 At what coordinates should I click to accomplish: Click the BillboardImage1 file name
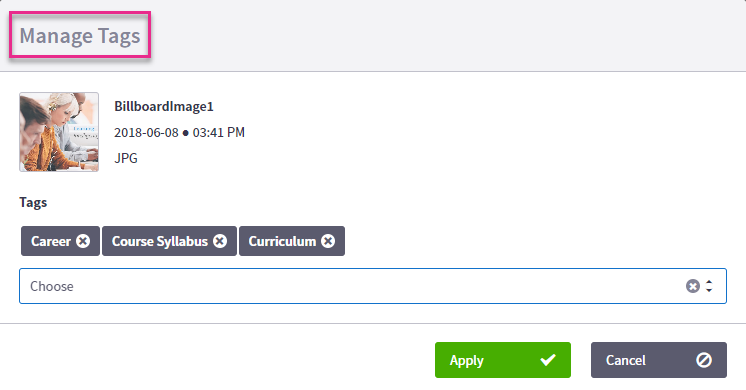tap(164, 106)
